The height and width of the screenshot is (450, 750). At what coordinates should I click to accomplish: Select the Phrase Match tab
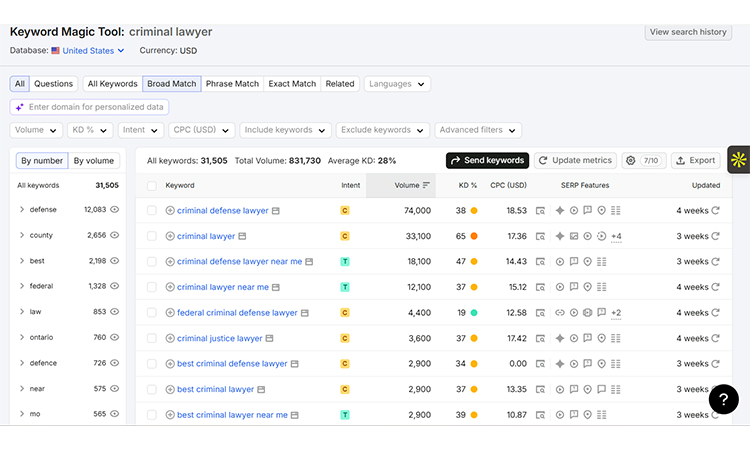click(232, 84)
